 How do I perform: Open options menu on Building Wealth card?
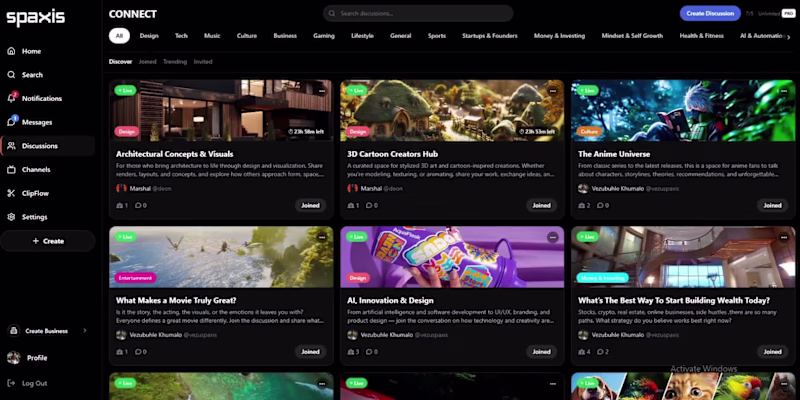[784, 237]
